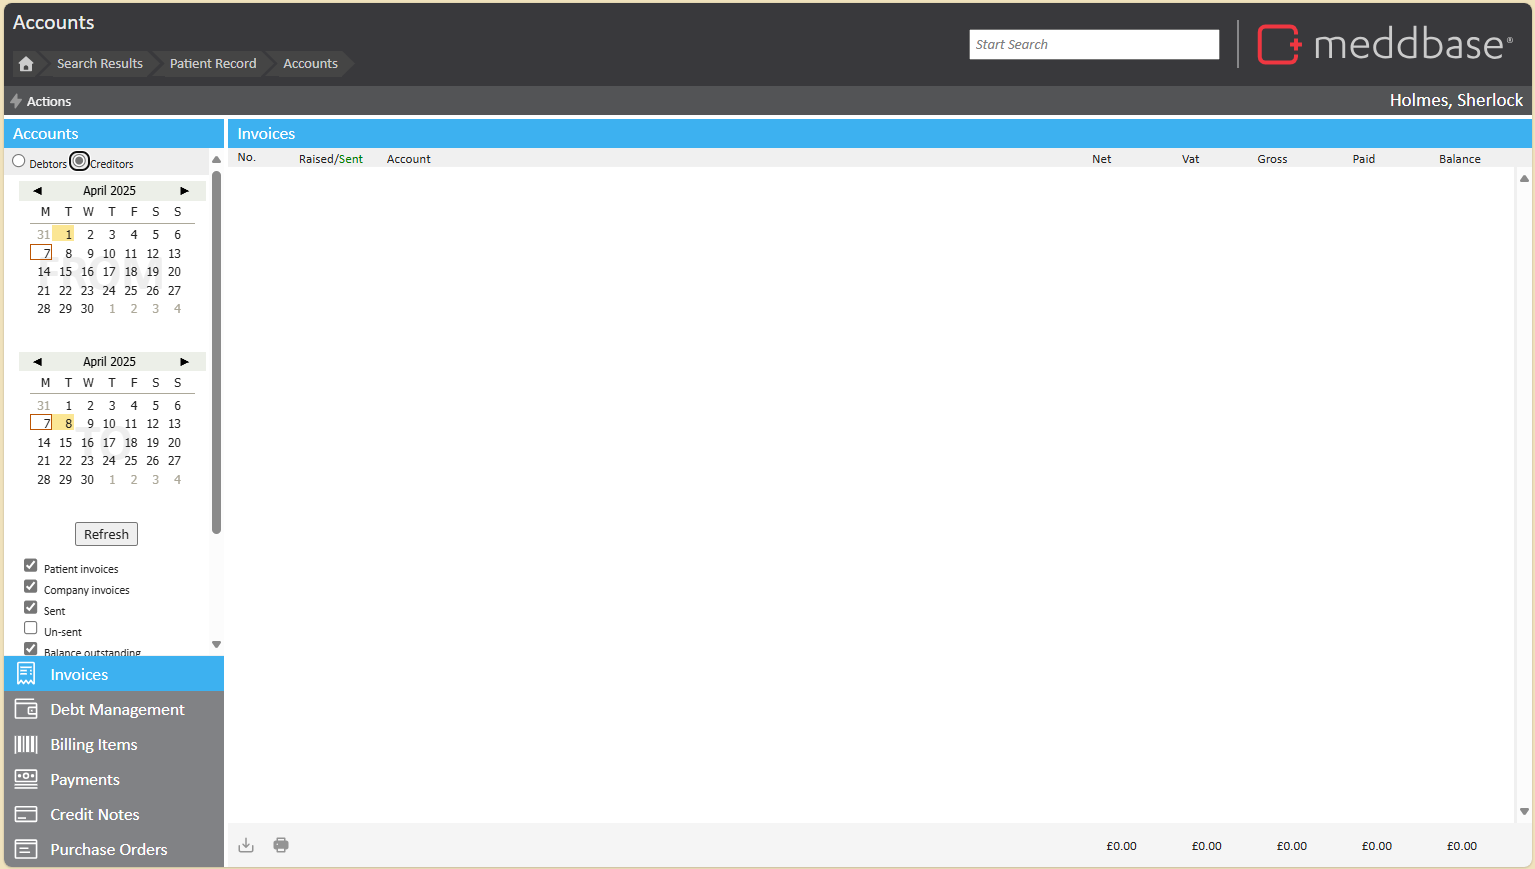This screenshot has height=869, width=1535.
Task: Go back to Search Results breadcrumb
Action: 99,64
